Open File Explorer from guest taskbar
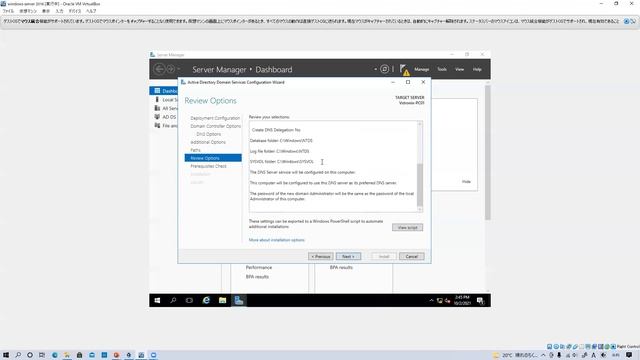The width and height of the screenshot is (640, 360). [x=222, y=300]
